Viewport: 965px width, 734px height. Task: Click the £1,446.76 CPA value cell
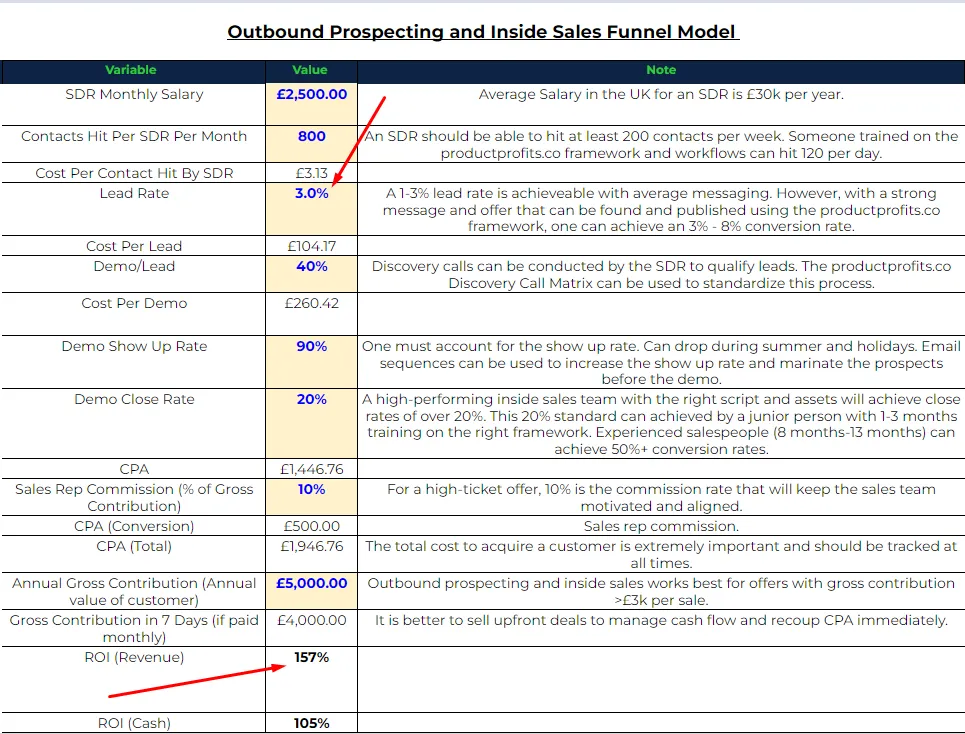click(x=311, y=469)
